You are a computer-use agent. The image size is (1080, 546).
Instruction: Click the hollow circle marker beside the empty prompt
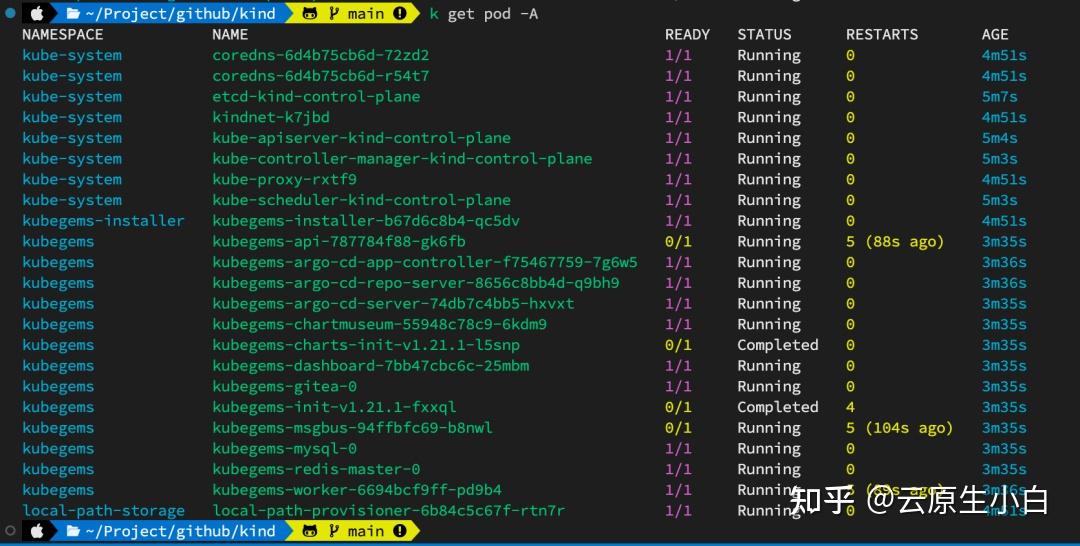tap(11, 531)
